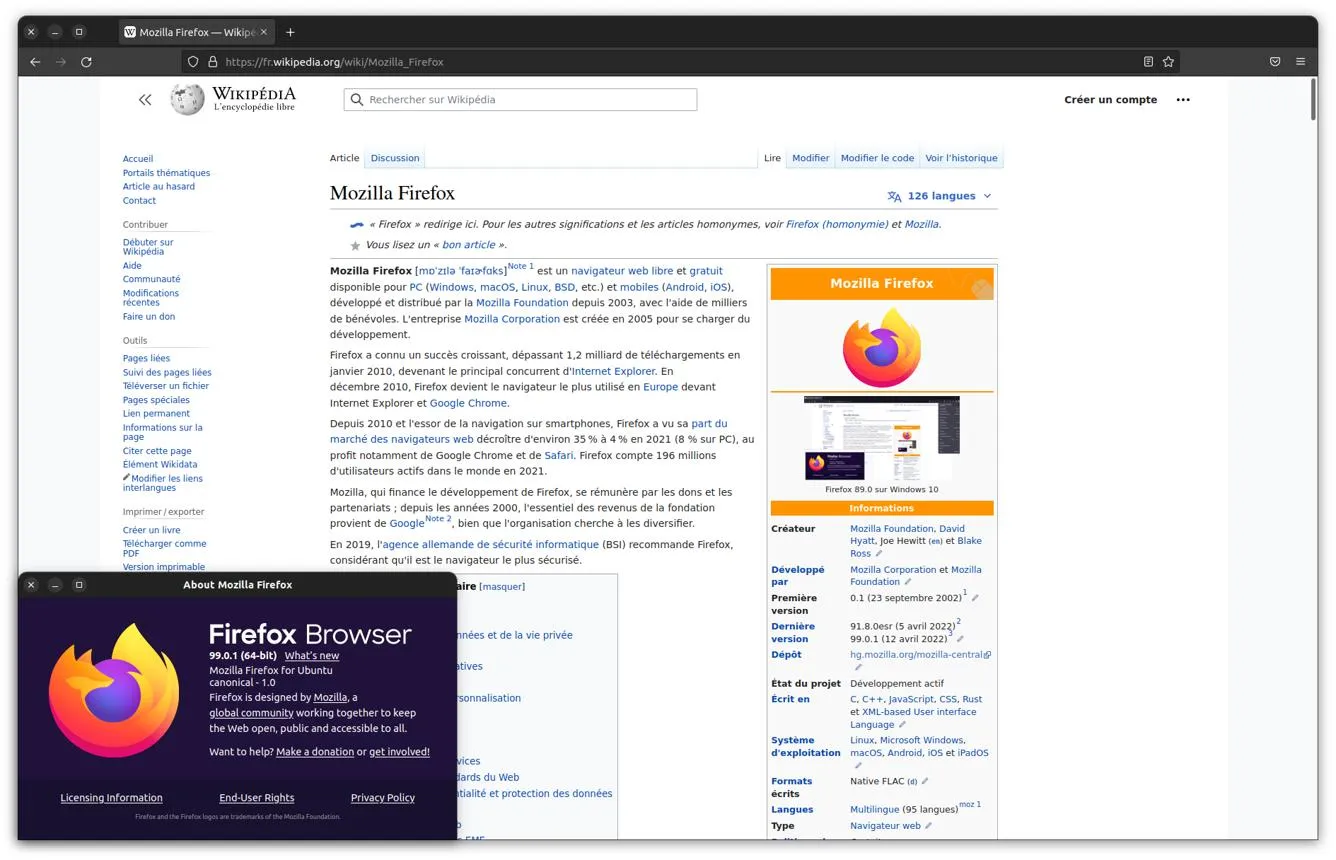The width and height of the screenshot is (1336, 860).
Task: Open a new tab with plus icon
Action: (290, 32)
